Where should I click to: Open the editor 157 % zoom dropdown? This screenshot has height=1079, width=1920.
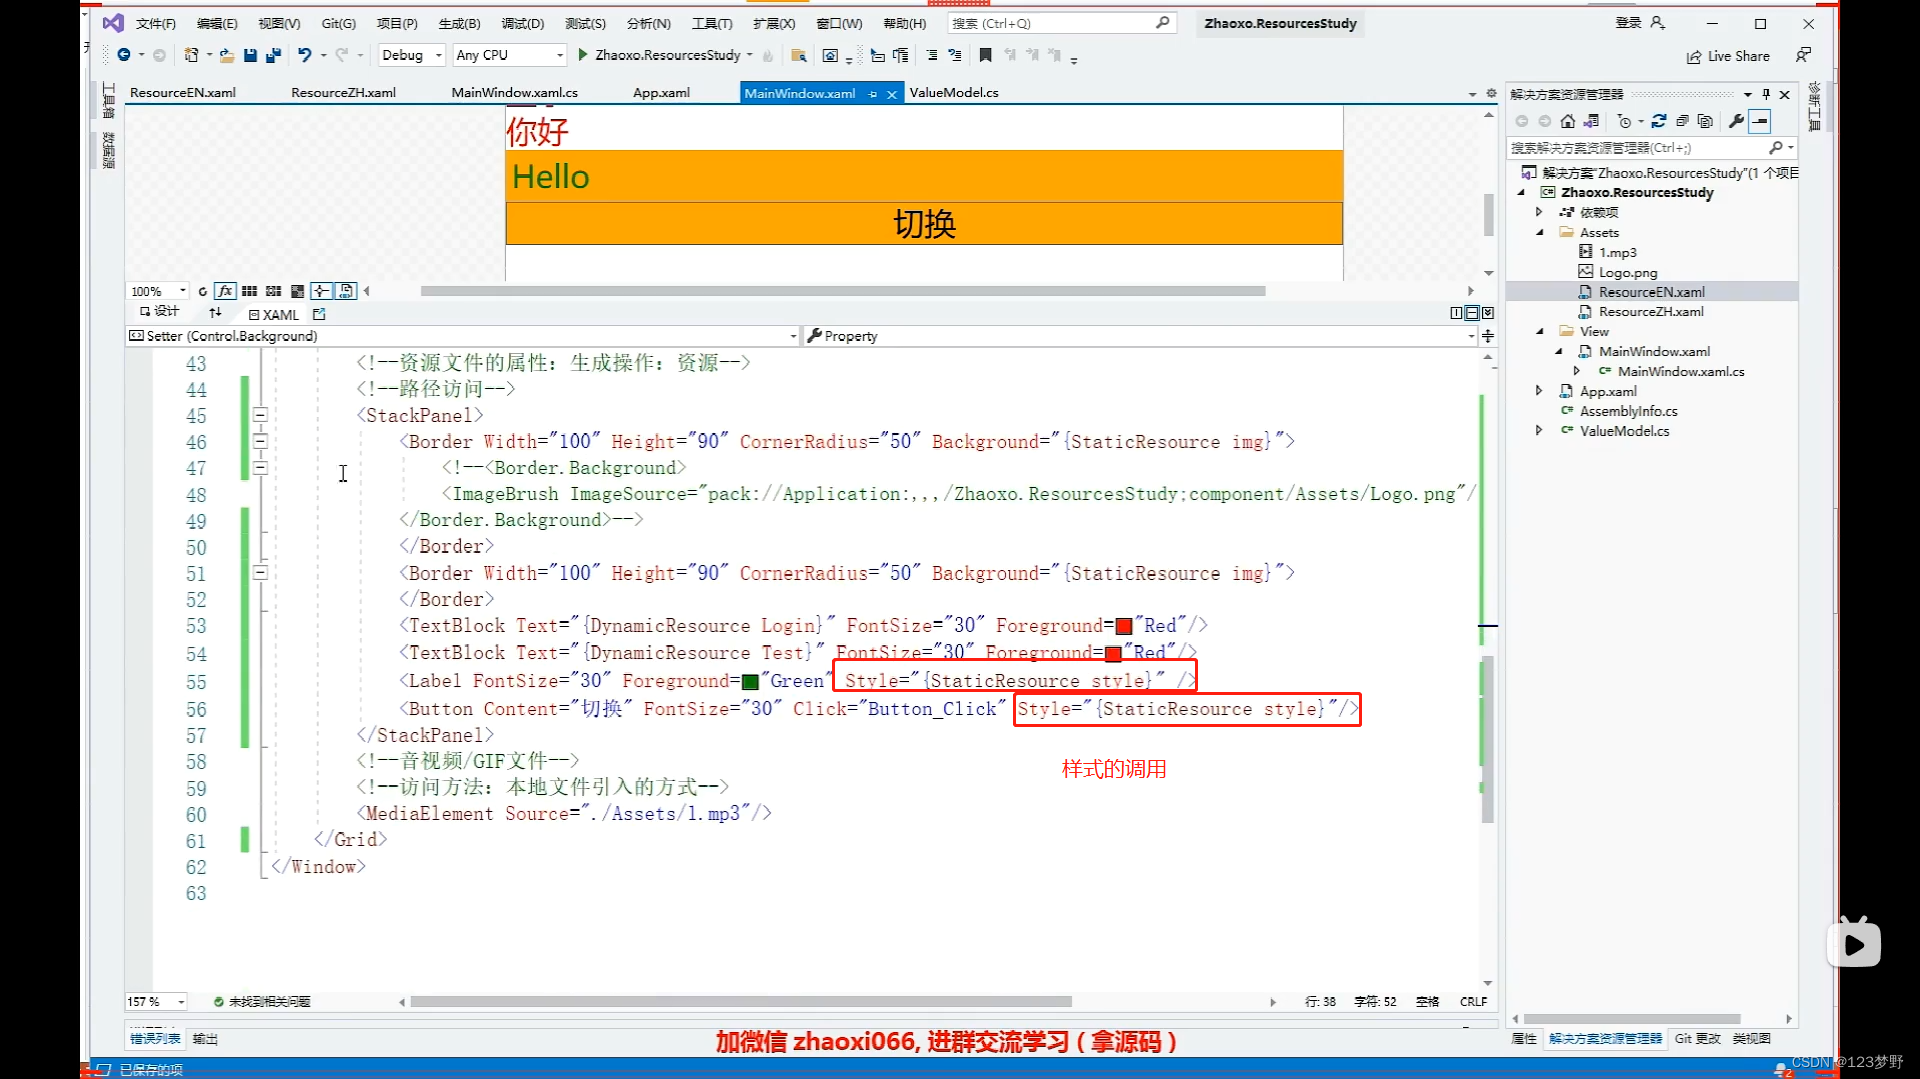(156, 1001)
